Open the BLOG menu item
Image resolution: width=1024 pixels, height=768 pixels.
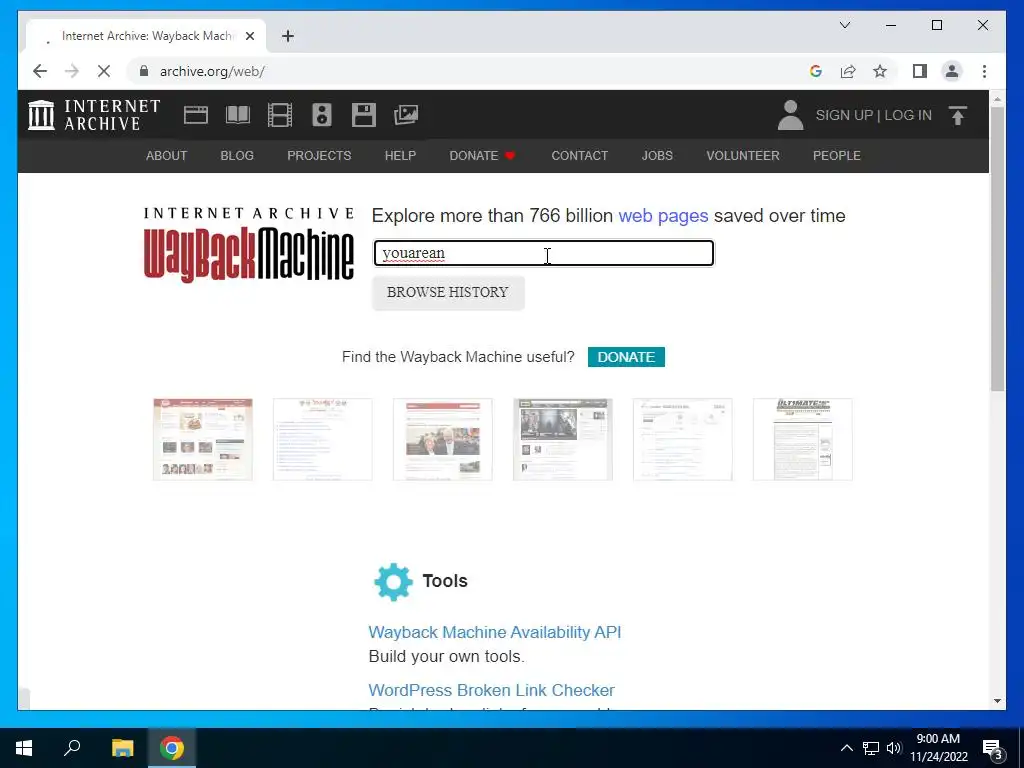pos(236,155)
